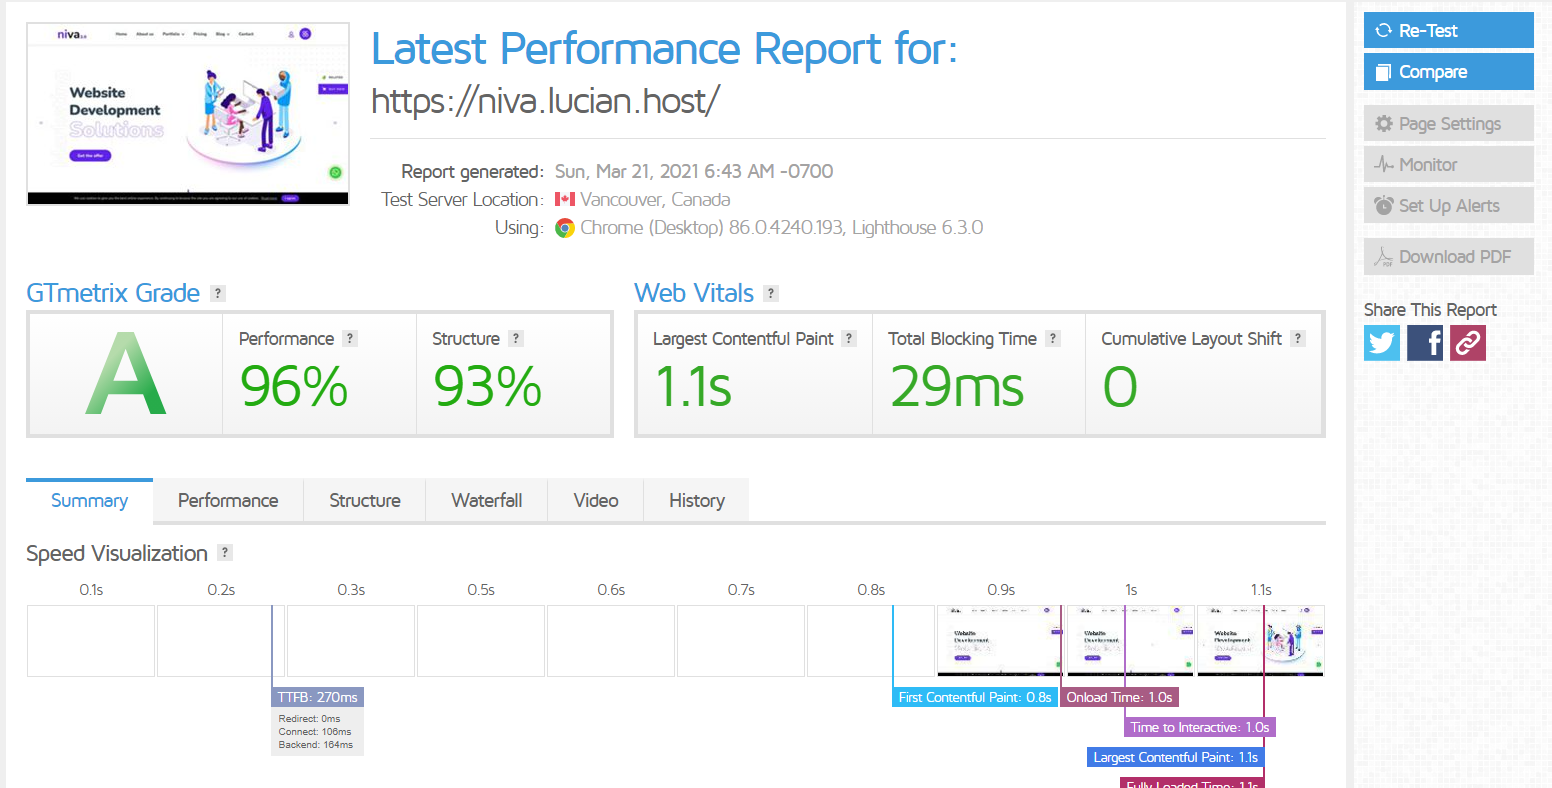Share report on Facebook
Screen dimensions: 1552x788
pyautogui.click(x=1424, y=343)
